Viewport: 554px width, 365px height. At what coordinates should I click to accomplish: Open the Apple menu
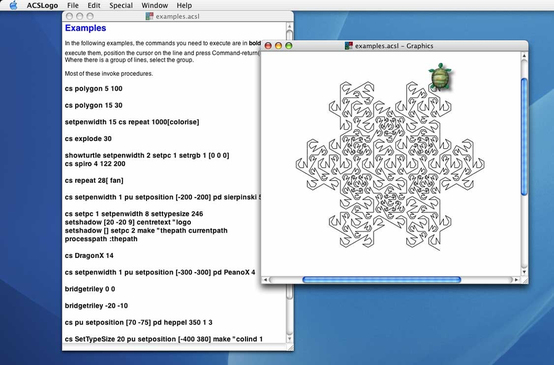tap(13, 5)
